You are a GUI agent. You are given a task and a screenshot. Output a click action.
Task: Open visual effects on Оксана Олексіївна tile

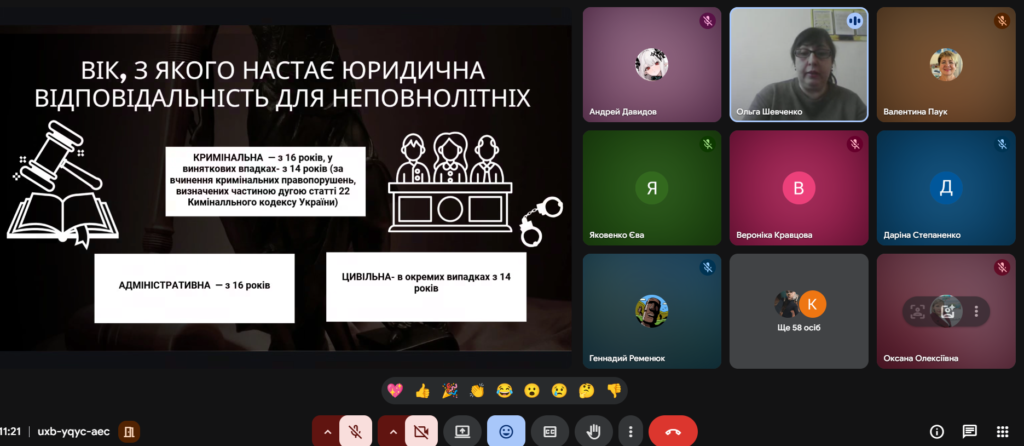[x=946, y=311]
